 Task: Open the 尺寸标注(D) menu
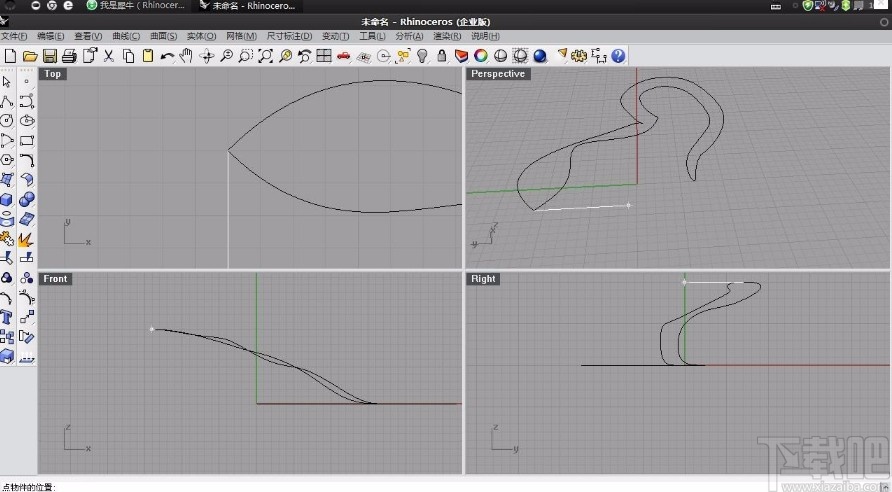[290, 36]
